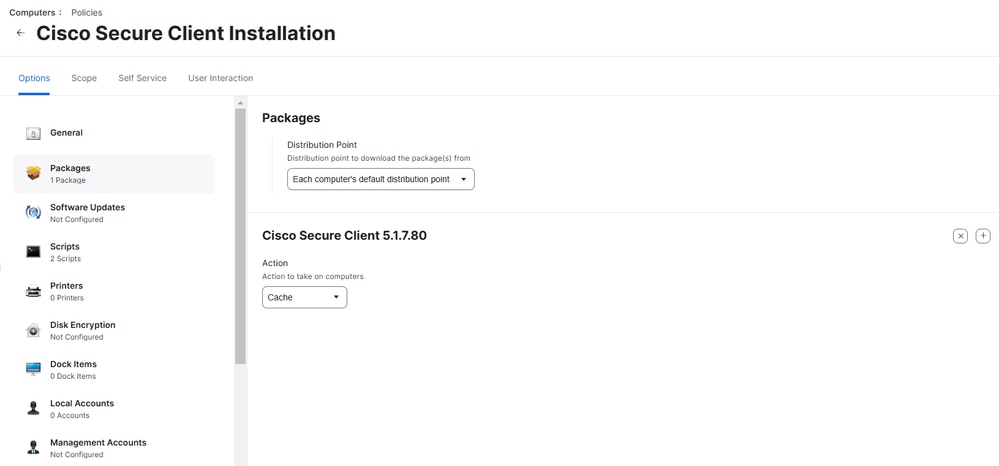
Task: Click the Local Accounts user icon
Action: coord(33,408)
